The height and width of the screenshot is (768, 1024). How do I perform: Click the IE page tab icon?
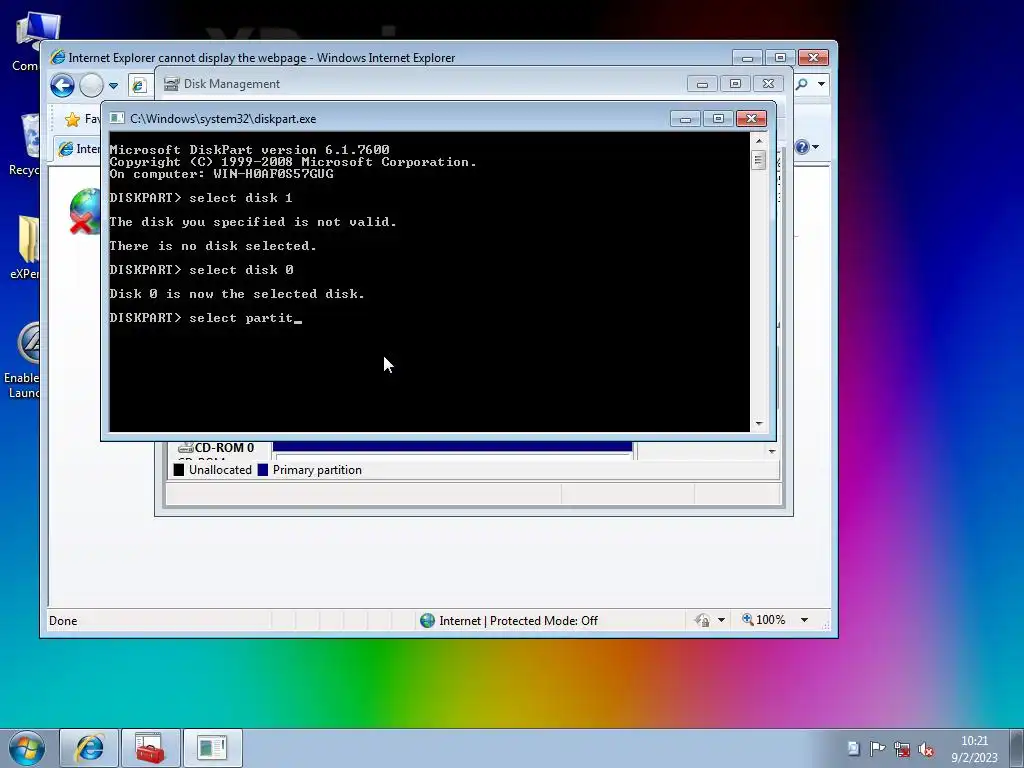tap(65, 149)
